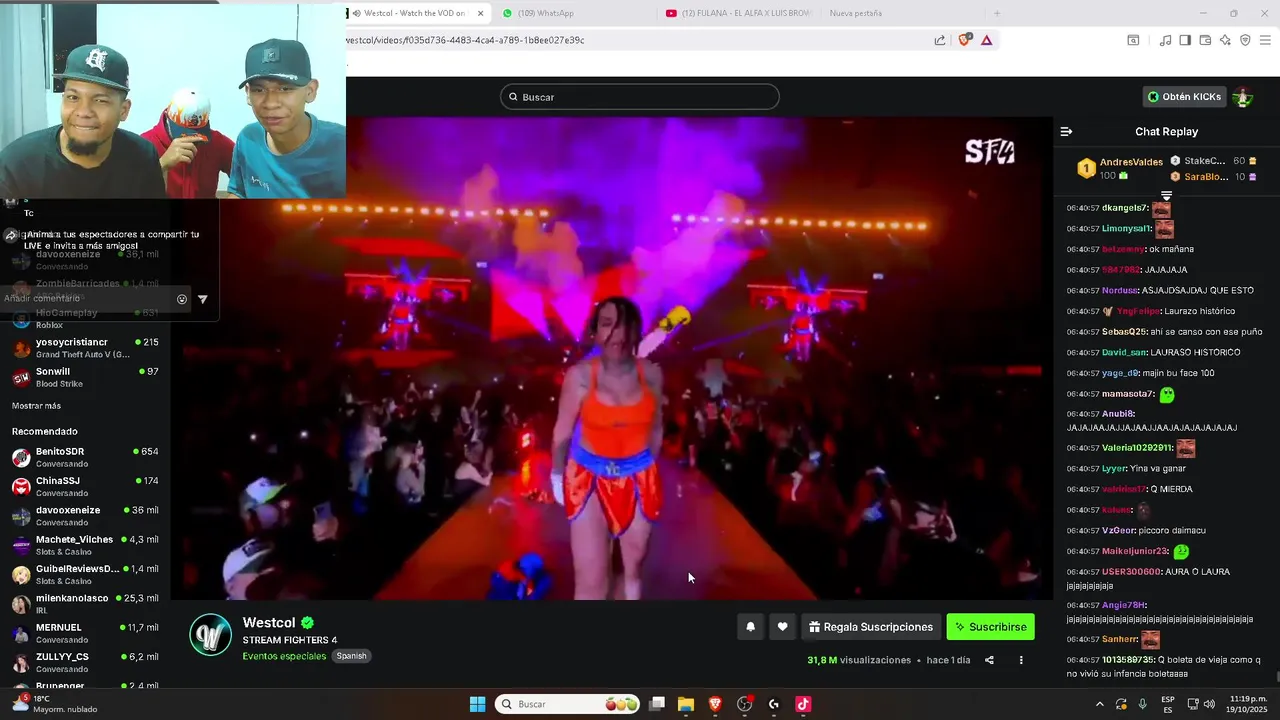Image resolution: width=1280 pixels, height=720 pixels.
Task: Click the volume speaker icon in system tray
Action: coord(1208,704)
